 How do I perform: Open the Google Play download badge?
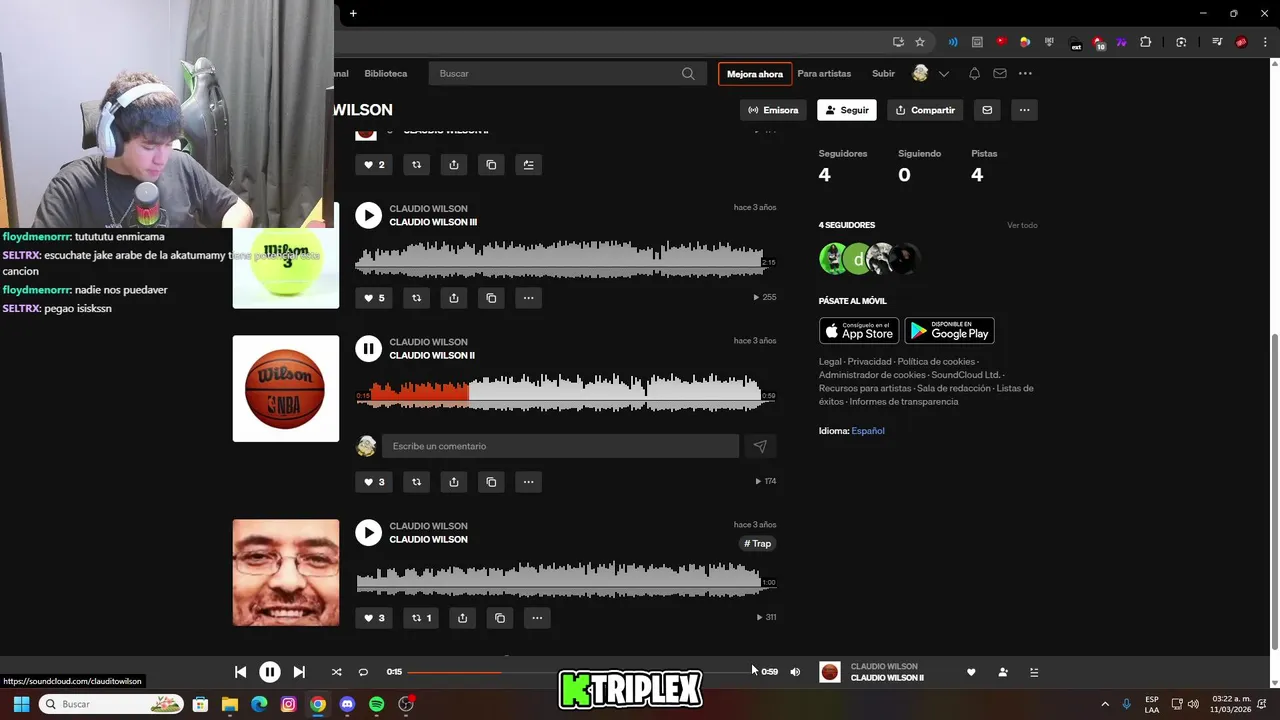coord(949,330)
